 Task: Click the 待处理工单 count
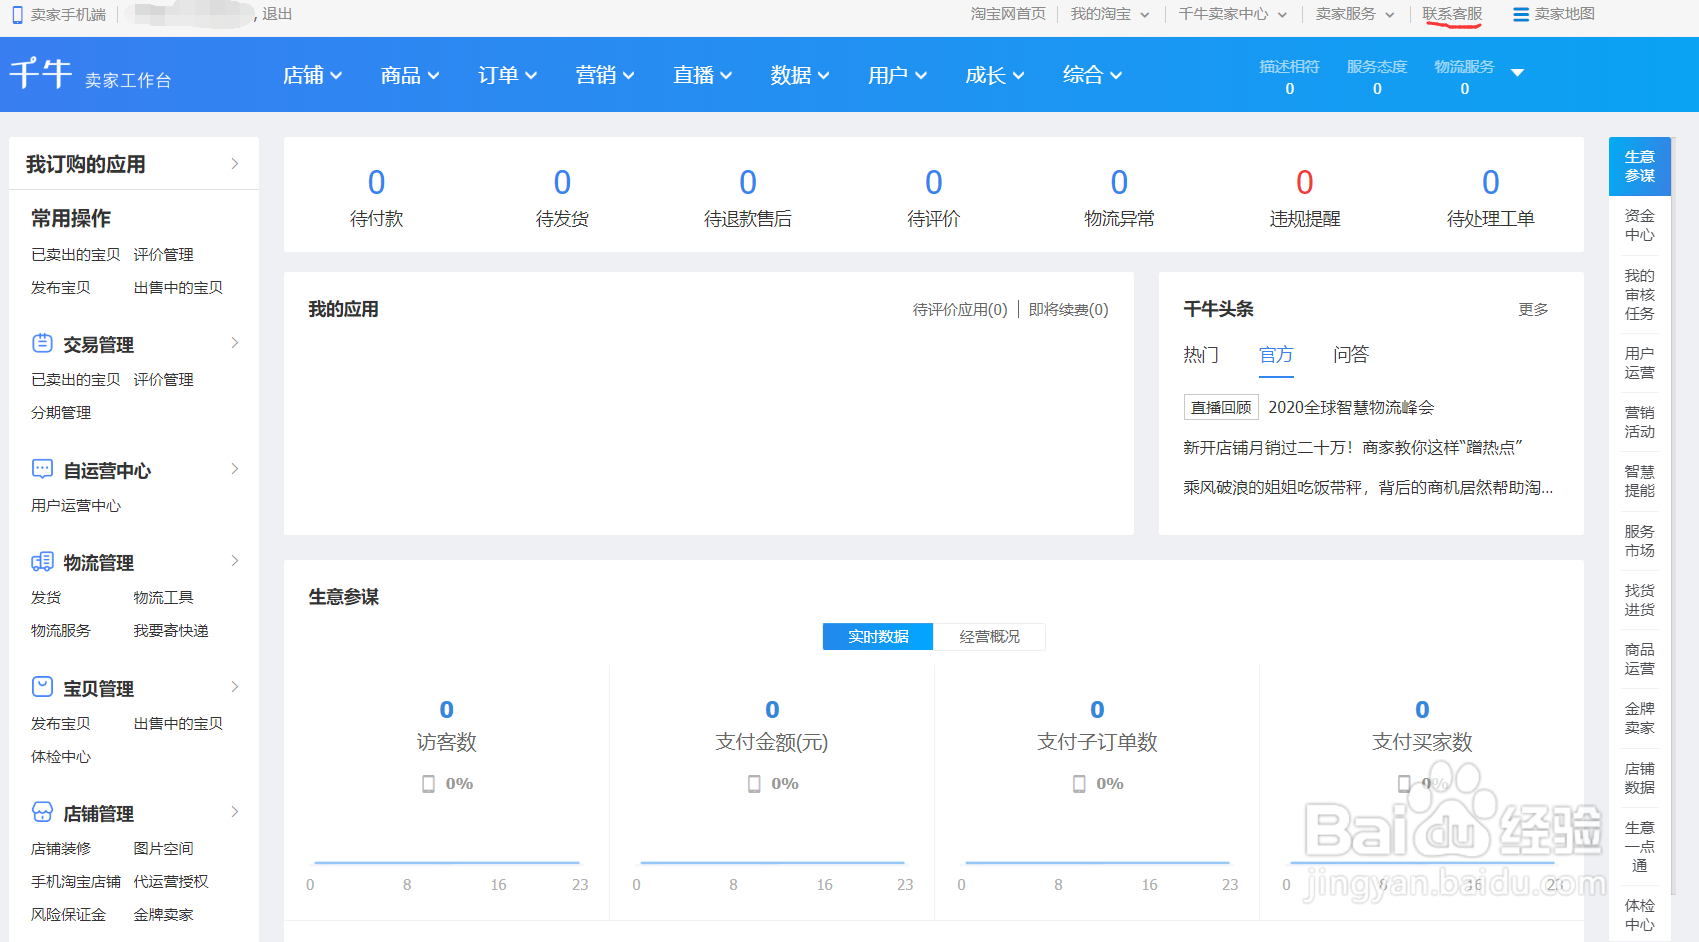pyautogui.click(x=1491, y=182)
